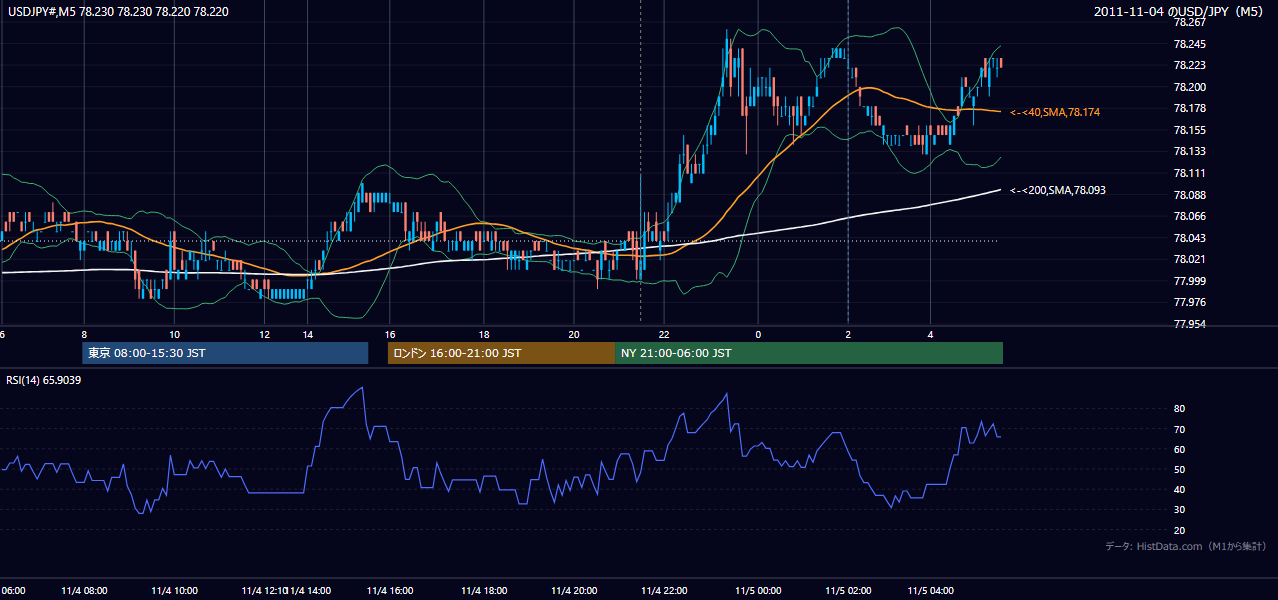
Task: Click hour label 10 under the price chart
Action: pyautogui.click(x=174, y=334)
